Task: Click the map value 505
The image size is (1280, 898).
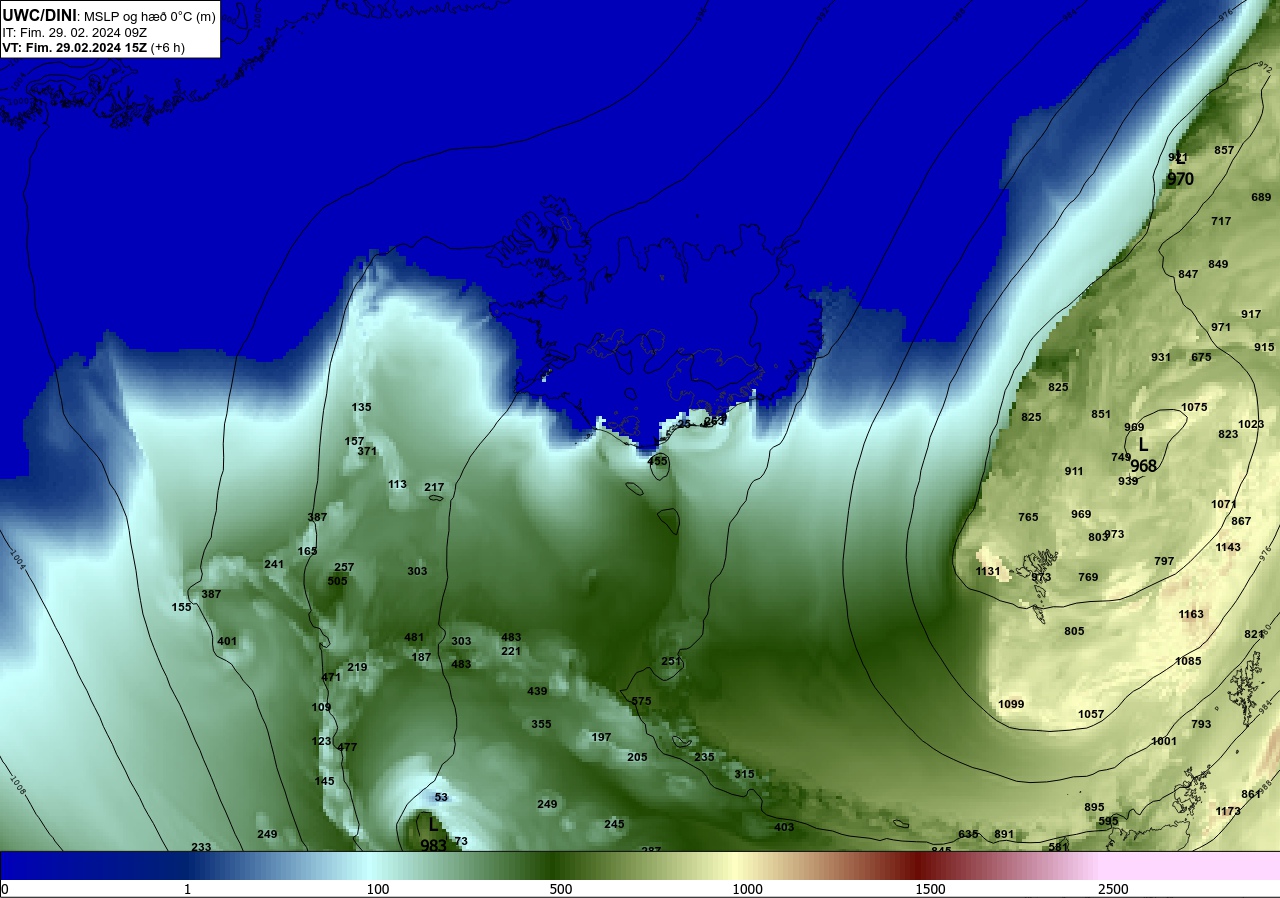Action: click(x=338, y=581)
